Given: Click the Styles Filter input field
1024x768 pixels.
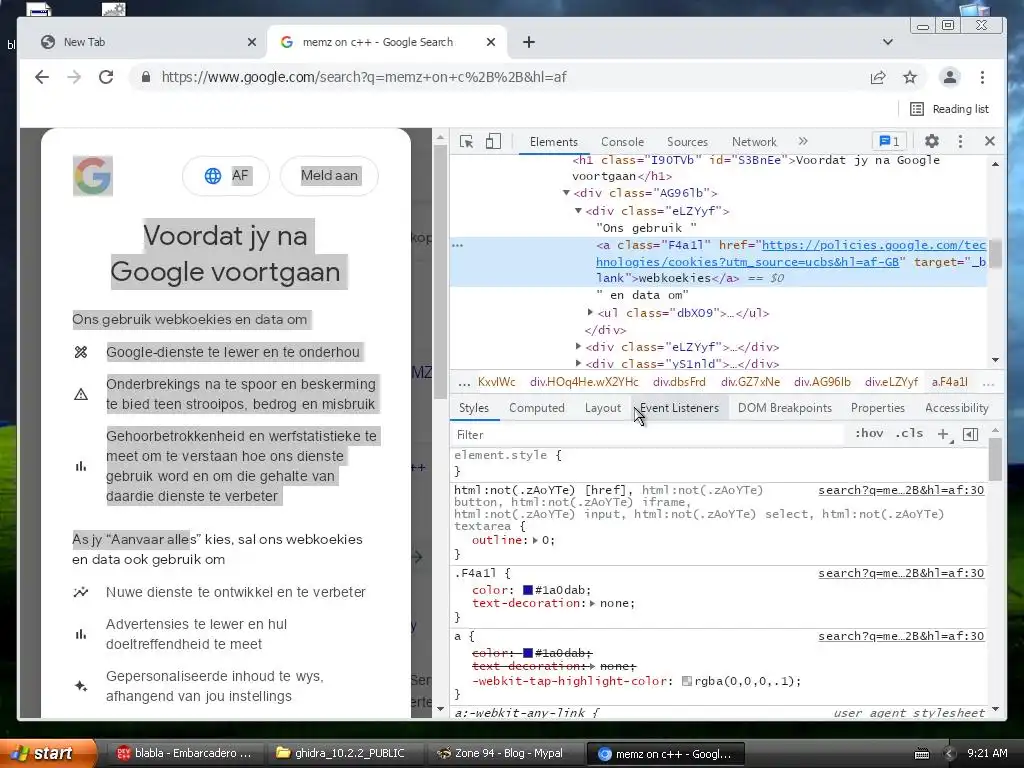Looking at the screenshot, I should [648, 435].
